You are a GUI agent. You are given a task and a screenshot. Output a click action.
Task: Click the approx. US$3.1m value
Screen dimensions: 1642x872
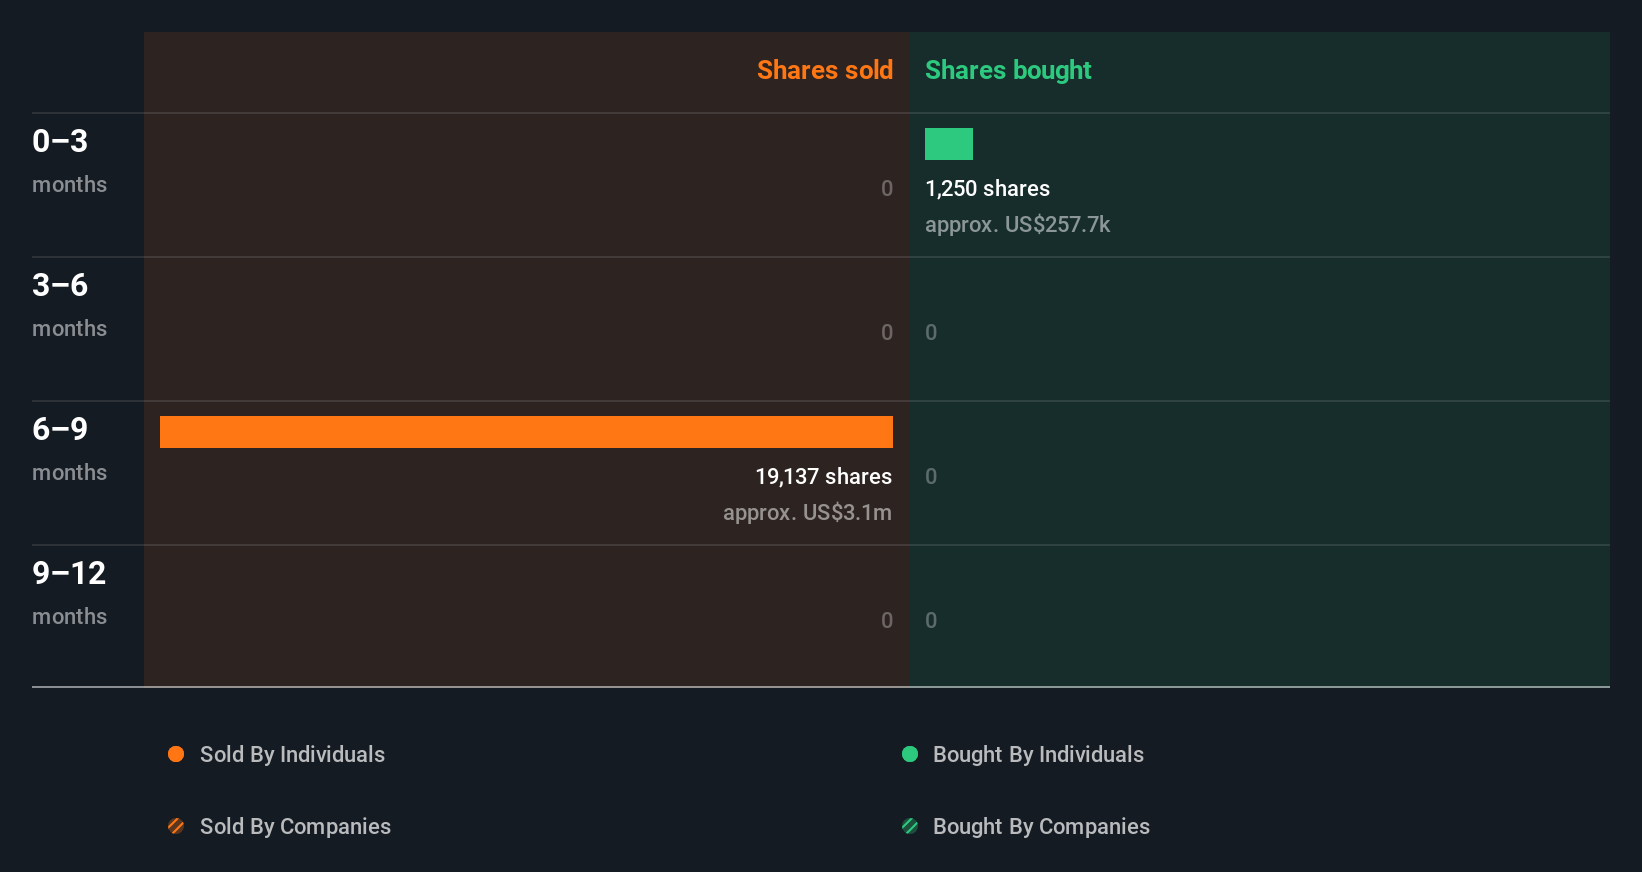(807, 513)
